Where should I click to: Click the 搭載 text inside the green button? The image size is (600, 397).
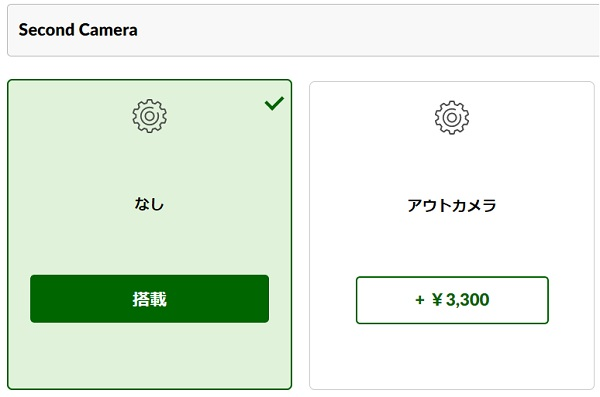[x=150, y=299]
